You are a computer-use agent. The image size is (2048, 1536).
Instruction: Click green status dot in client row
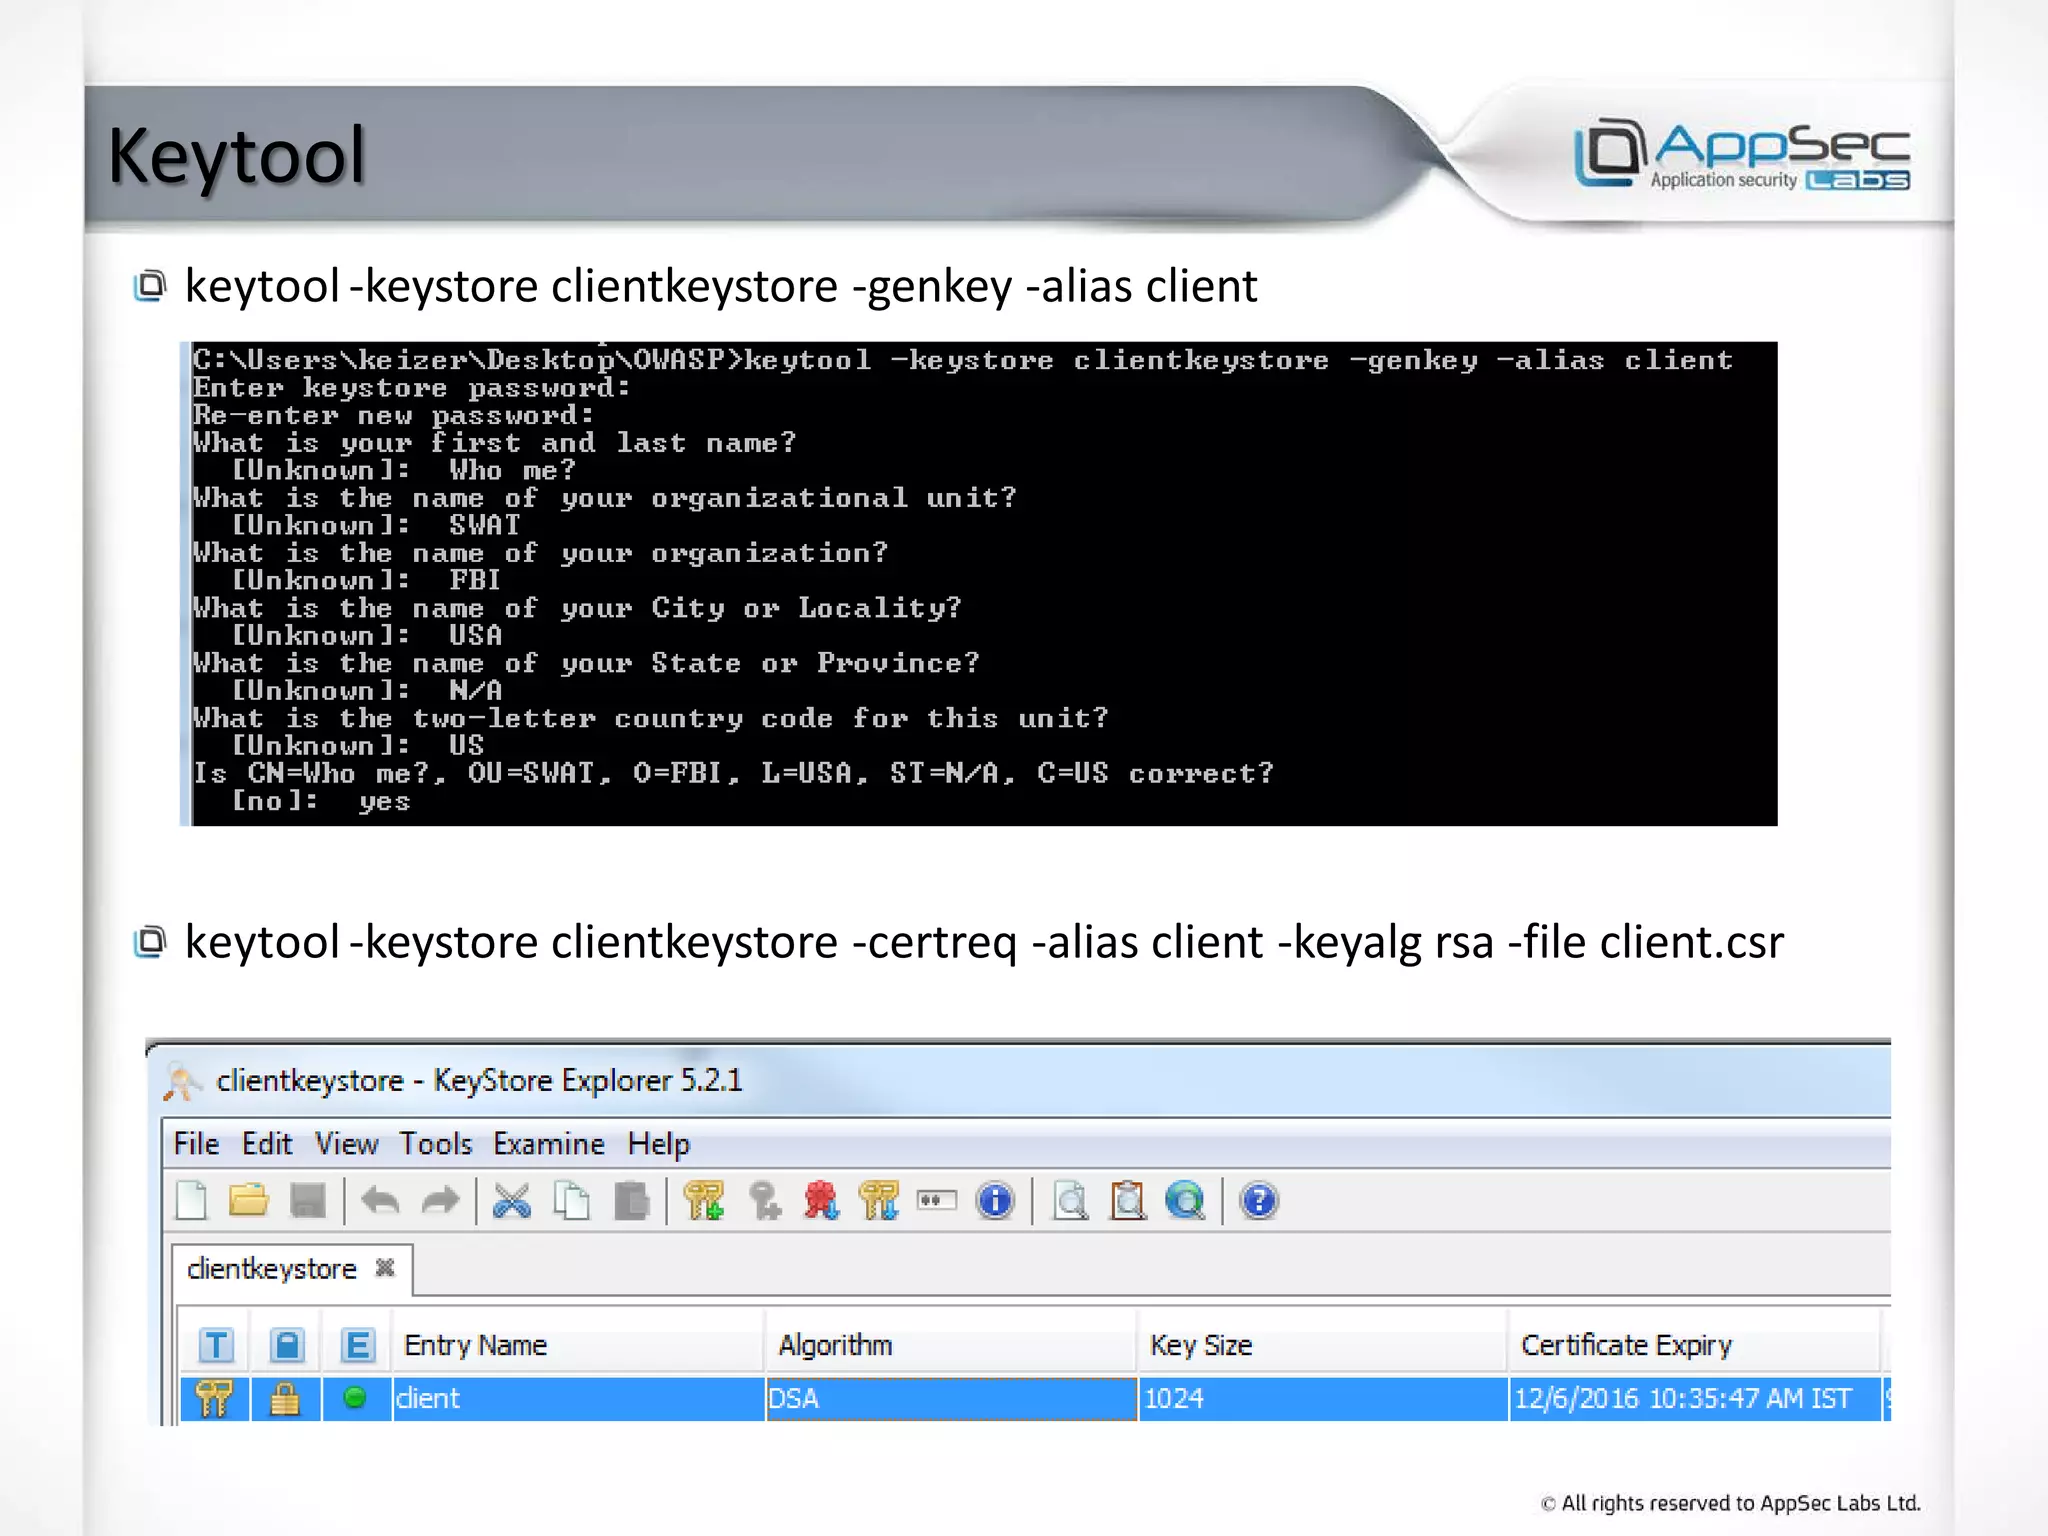tap(355, 1397)
